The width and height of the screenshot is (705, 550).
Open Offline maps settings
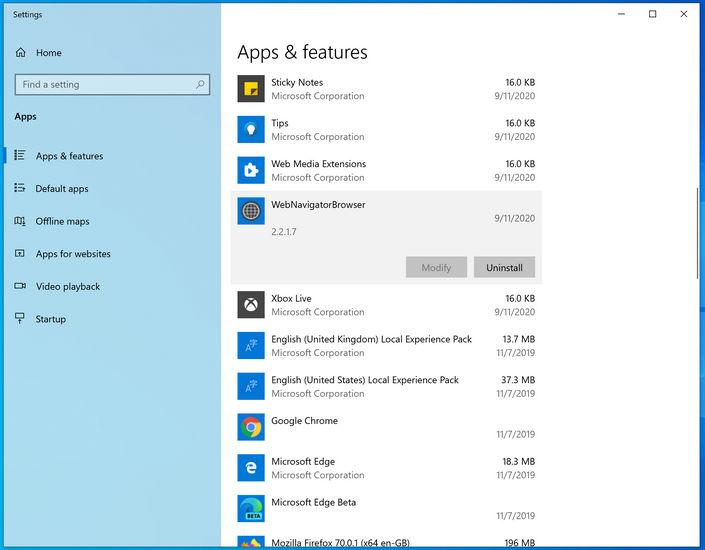pyautogui.click(x=62, y=221)
